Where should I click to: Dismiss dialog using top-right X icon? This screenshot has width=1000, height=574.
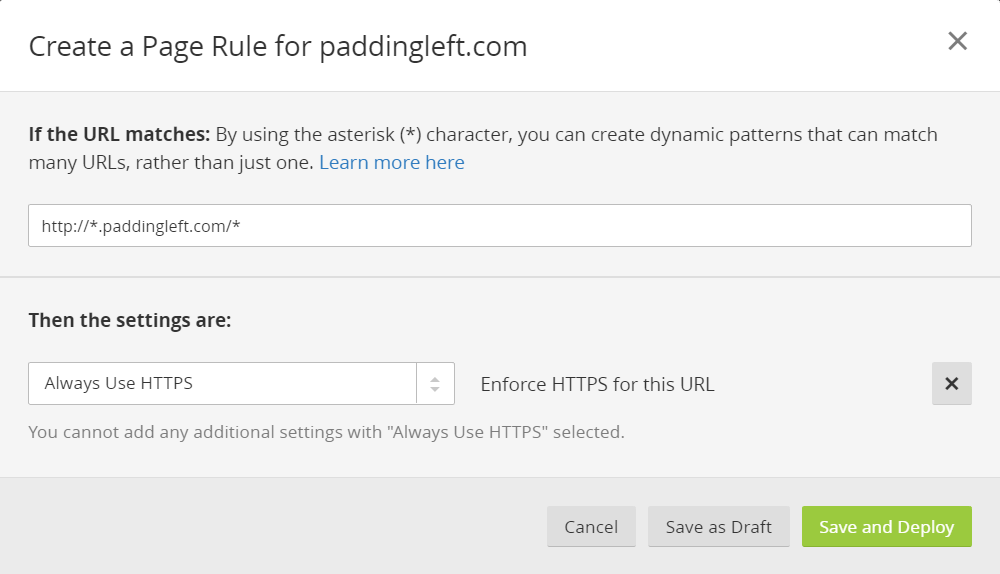click(x=957, y=41)
